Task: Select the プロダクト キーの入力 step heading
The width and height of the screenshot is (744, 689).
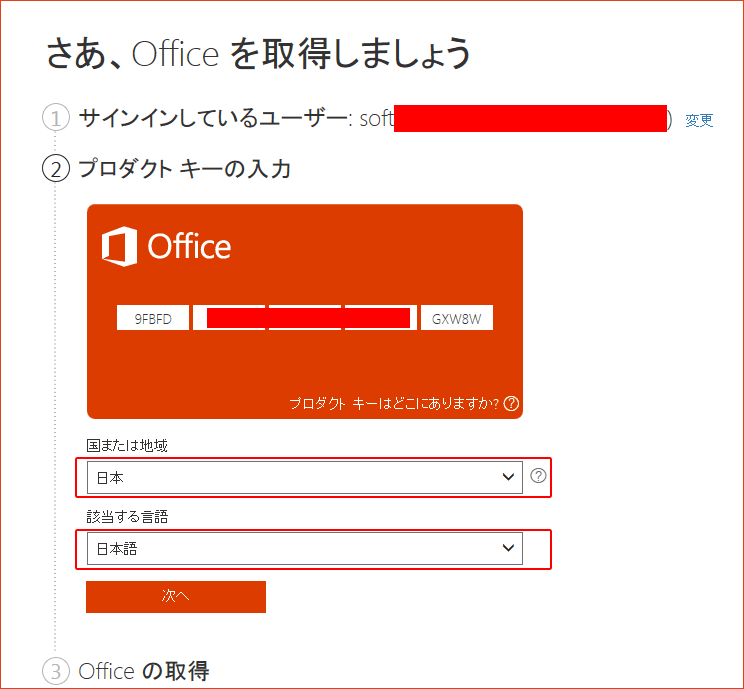Action: coord(185,168)
